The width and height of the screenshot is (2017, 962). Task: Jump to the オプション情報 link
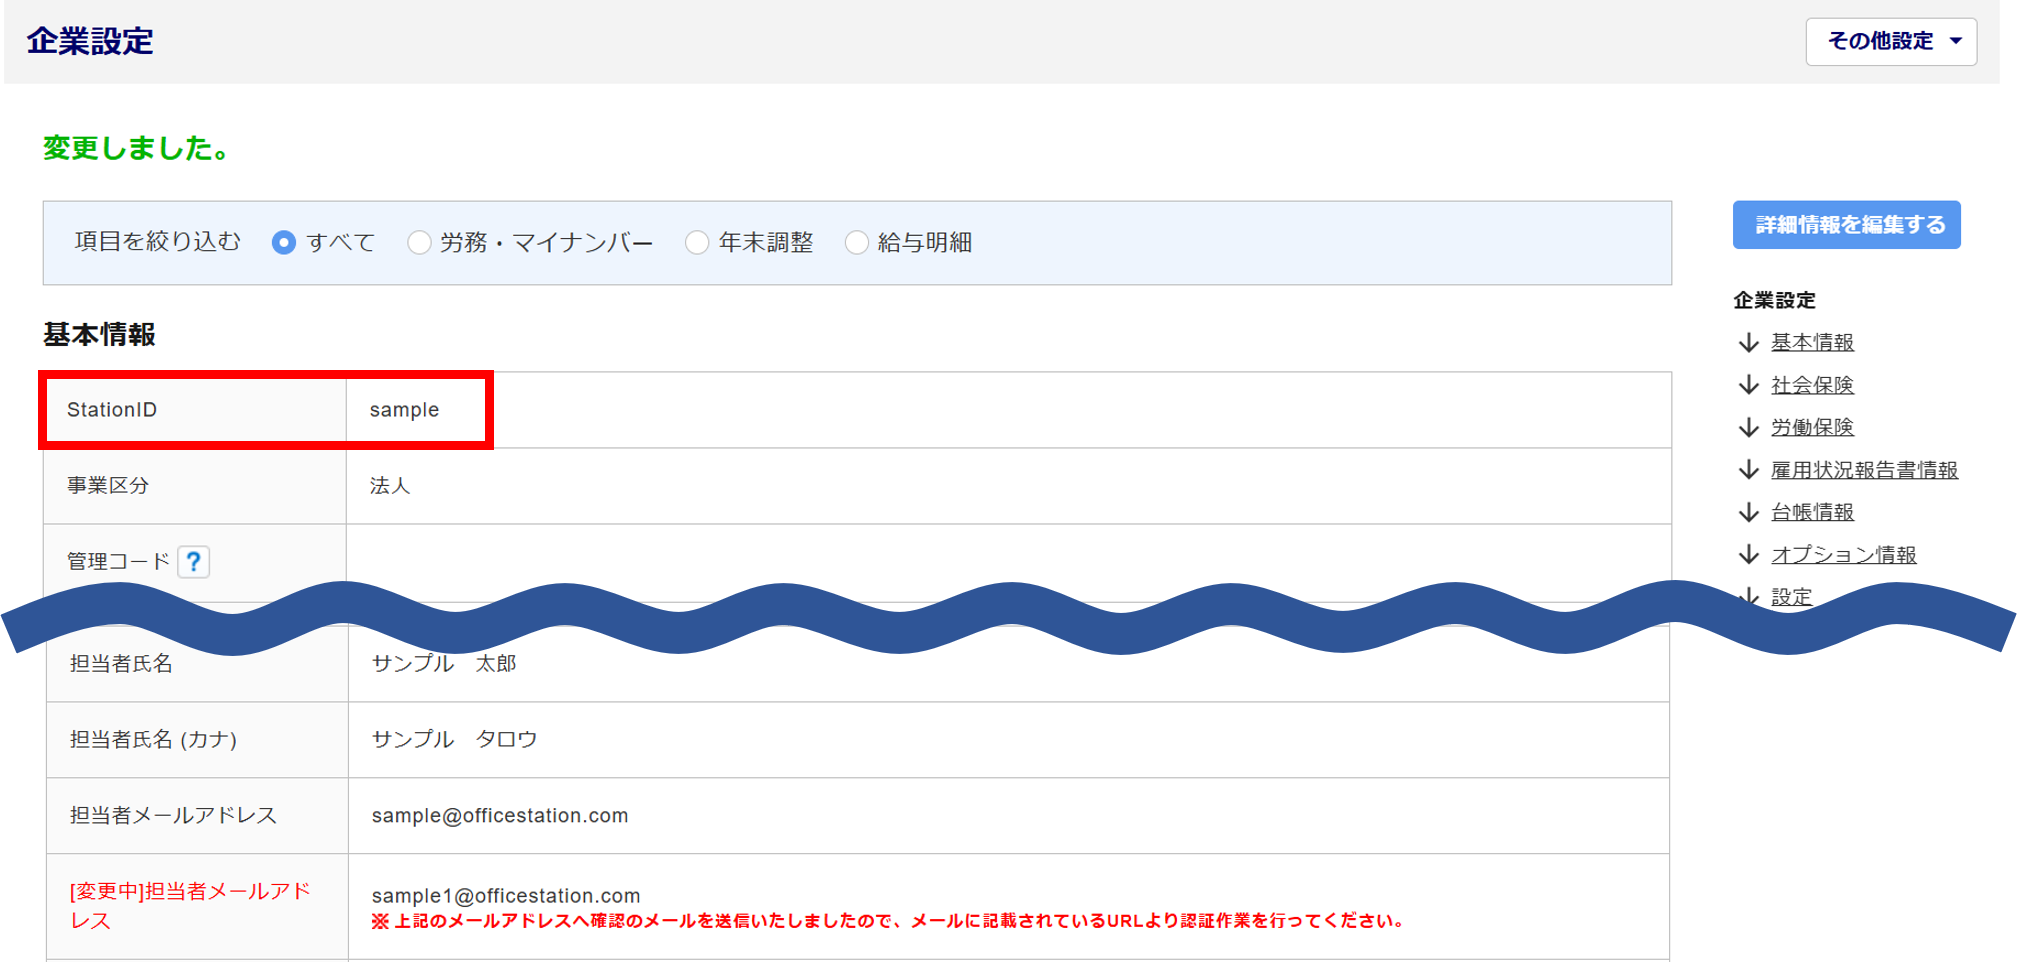pyautogui.click(x=1843, y=555)
